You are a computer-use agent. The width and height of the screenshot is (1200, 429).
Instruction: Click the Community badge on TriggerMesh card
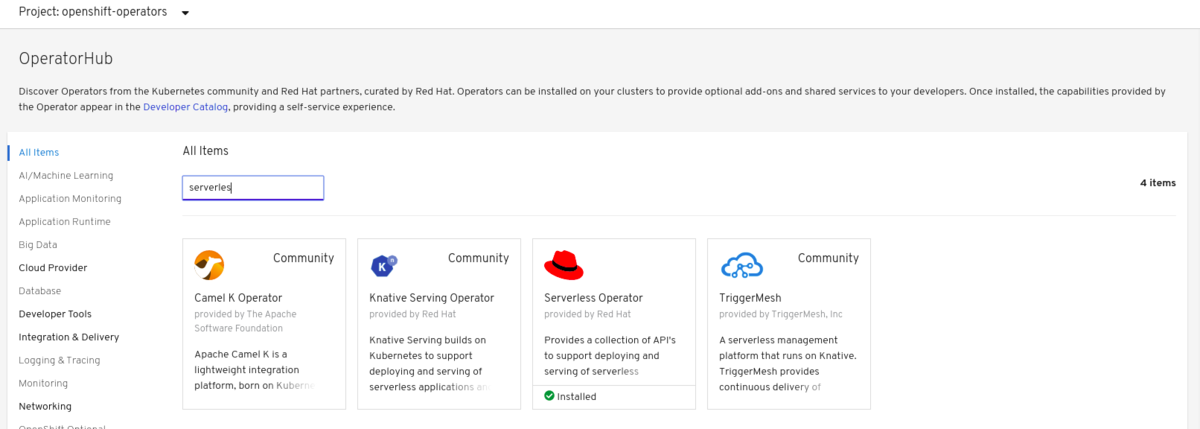click(x=828, y=258)
